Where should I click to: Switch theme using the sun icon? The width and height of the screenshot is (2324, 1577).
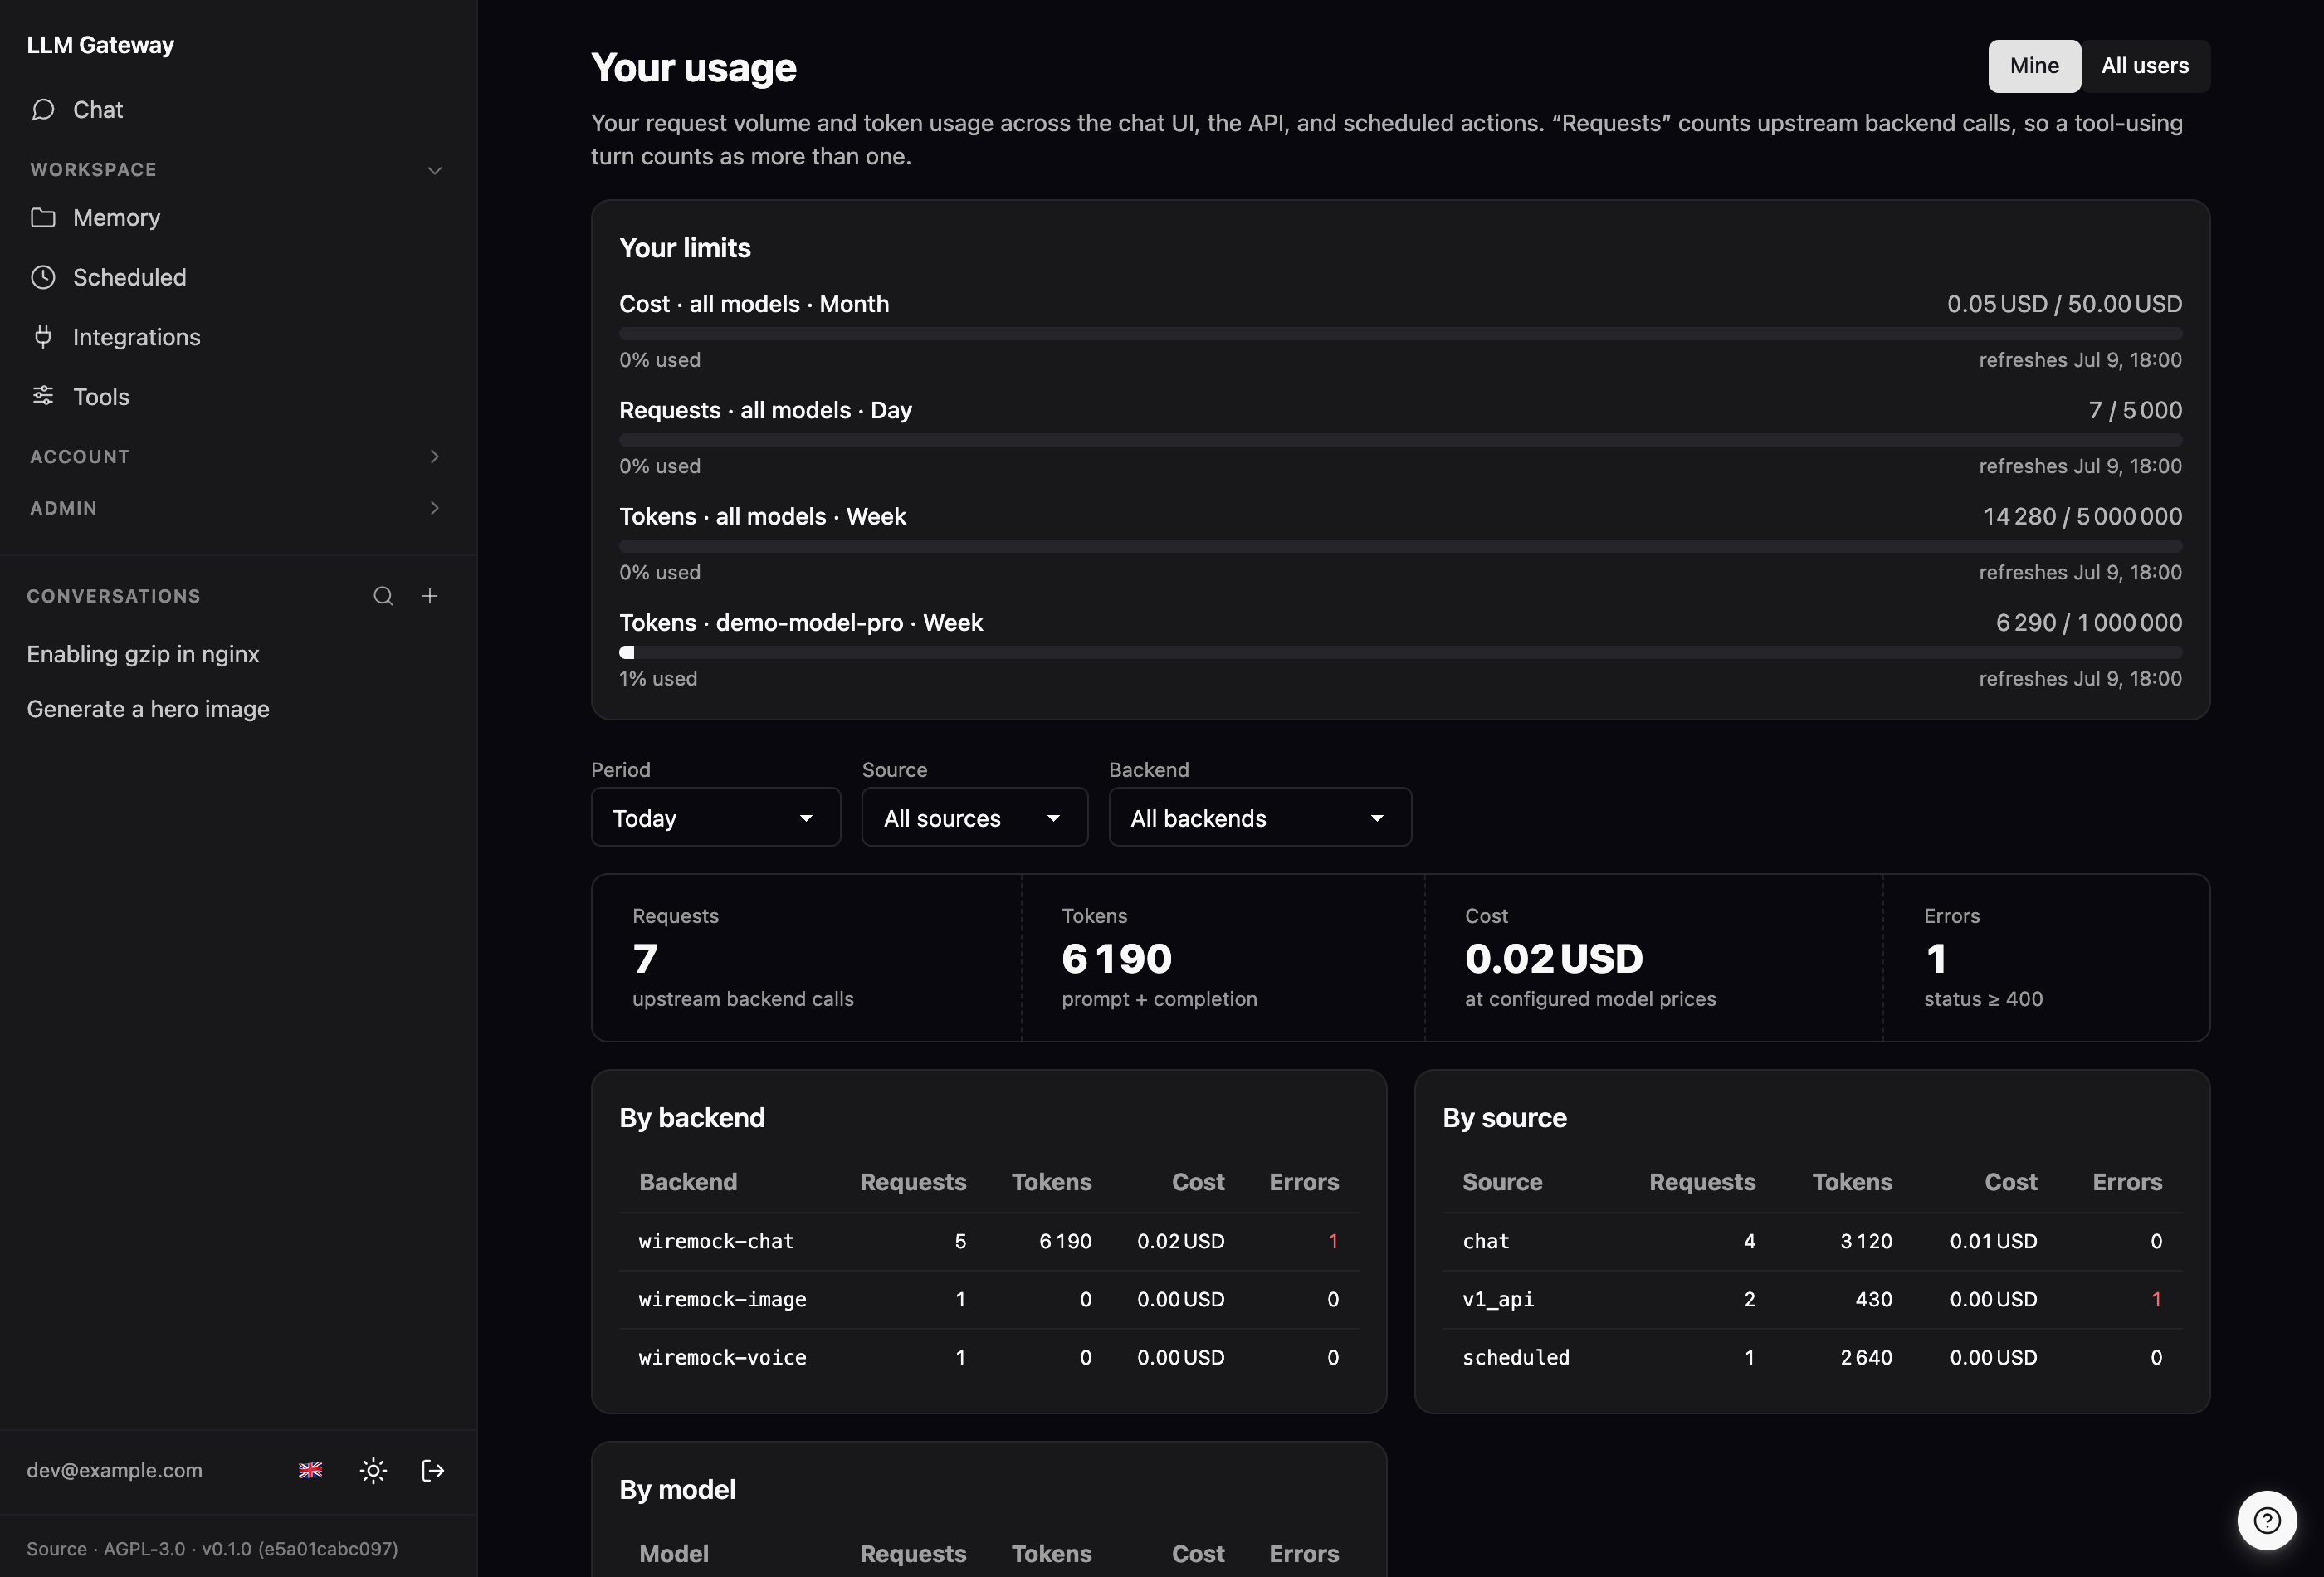(x=373, y=1470)
